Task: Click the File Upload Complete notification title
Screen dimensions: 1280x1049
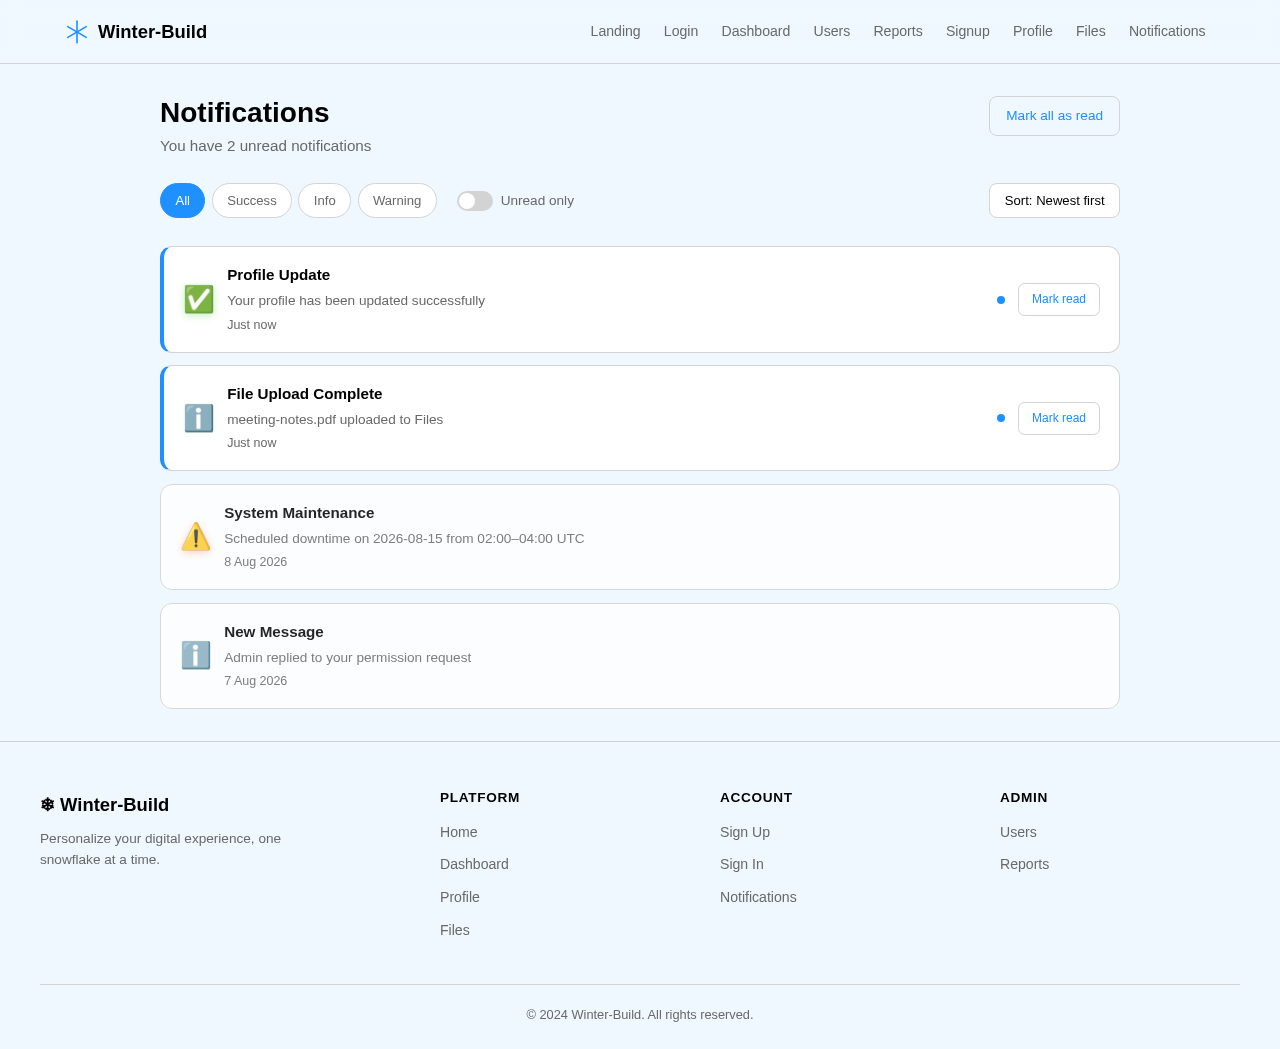Action: click(305, 394)
